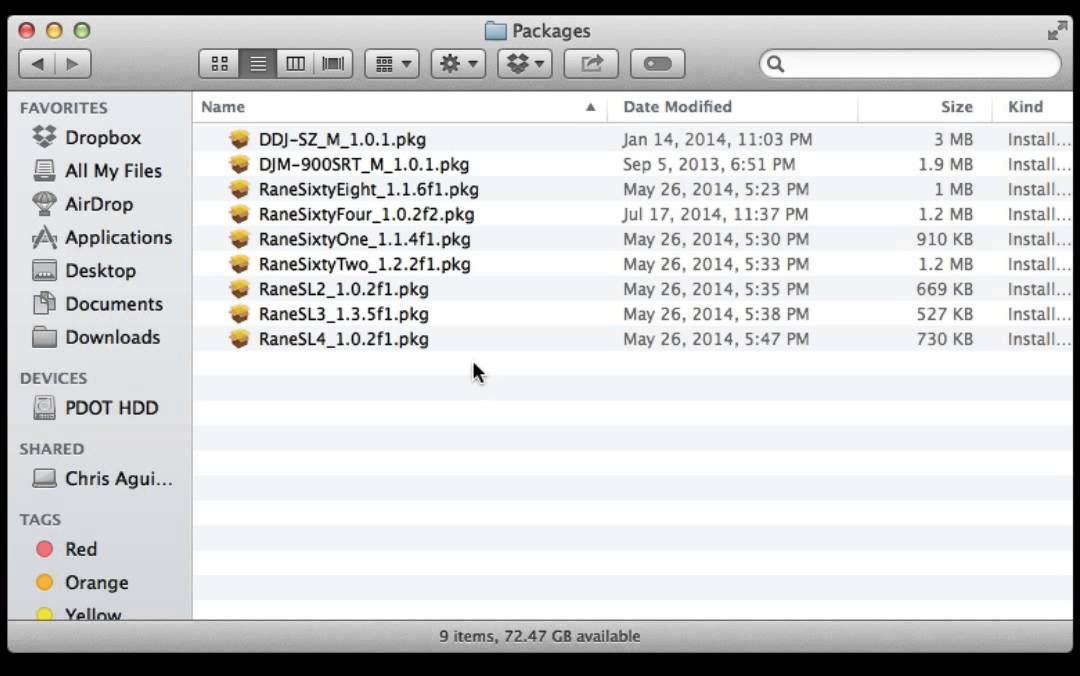Click package icon of DJM-900SRT_M_1.0.1.pkg

(239, 164)
